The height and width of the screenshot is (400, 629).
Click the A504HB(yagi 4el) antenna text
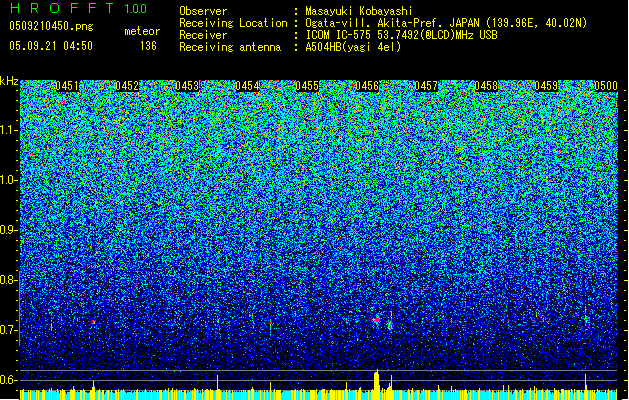(x=353, y=47)
